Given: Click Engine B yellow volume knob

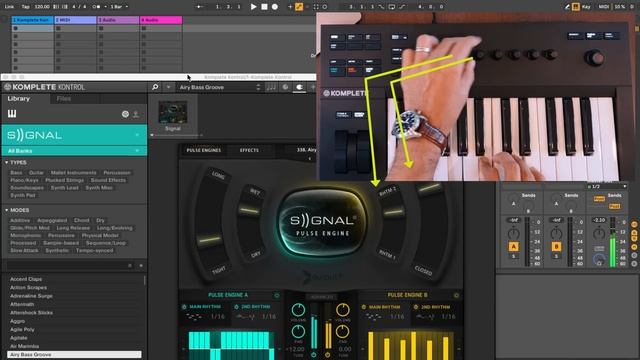Looking at the screenshot, I should 342,310.
